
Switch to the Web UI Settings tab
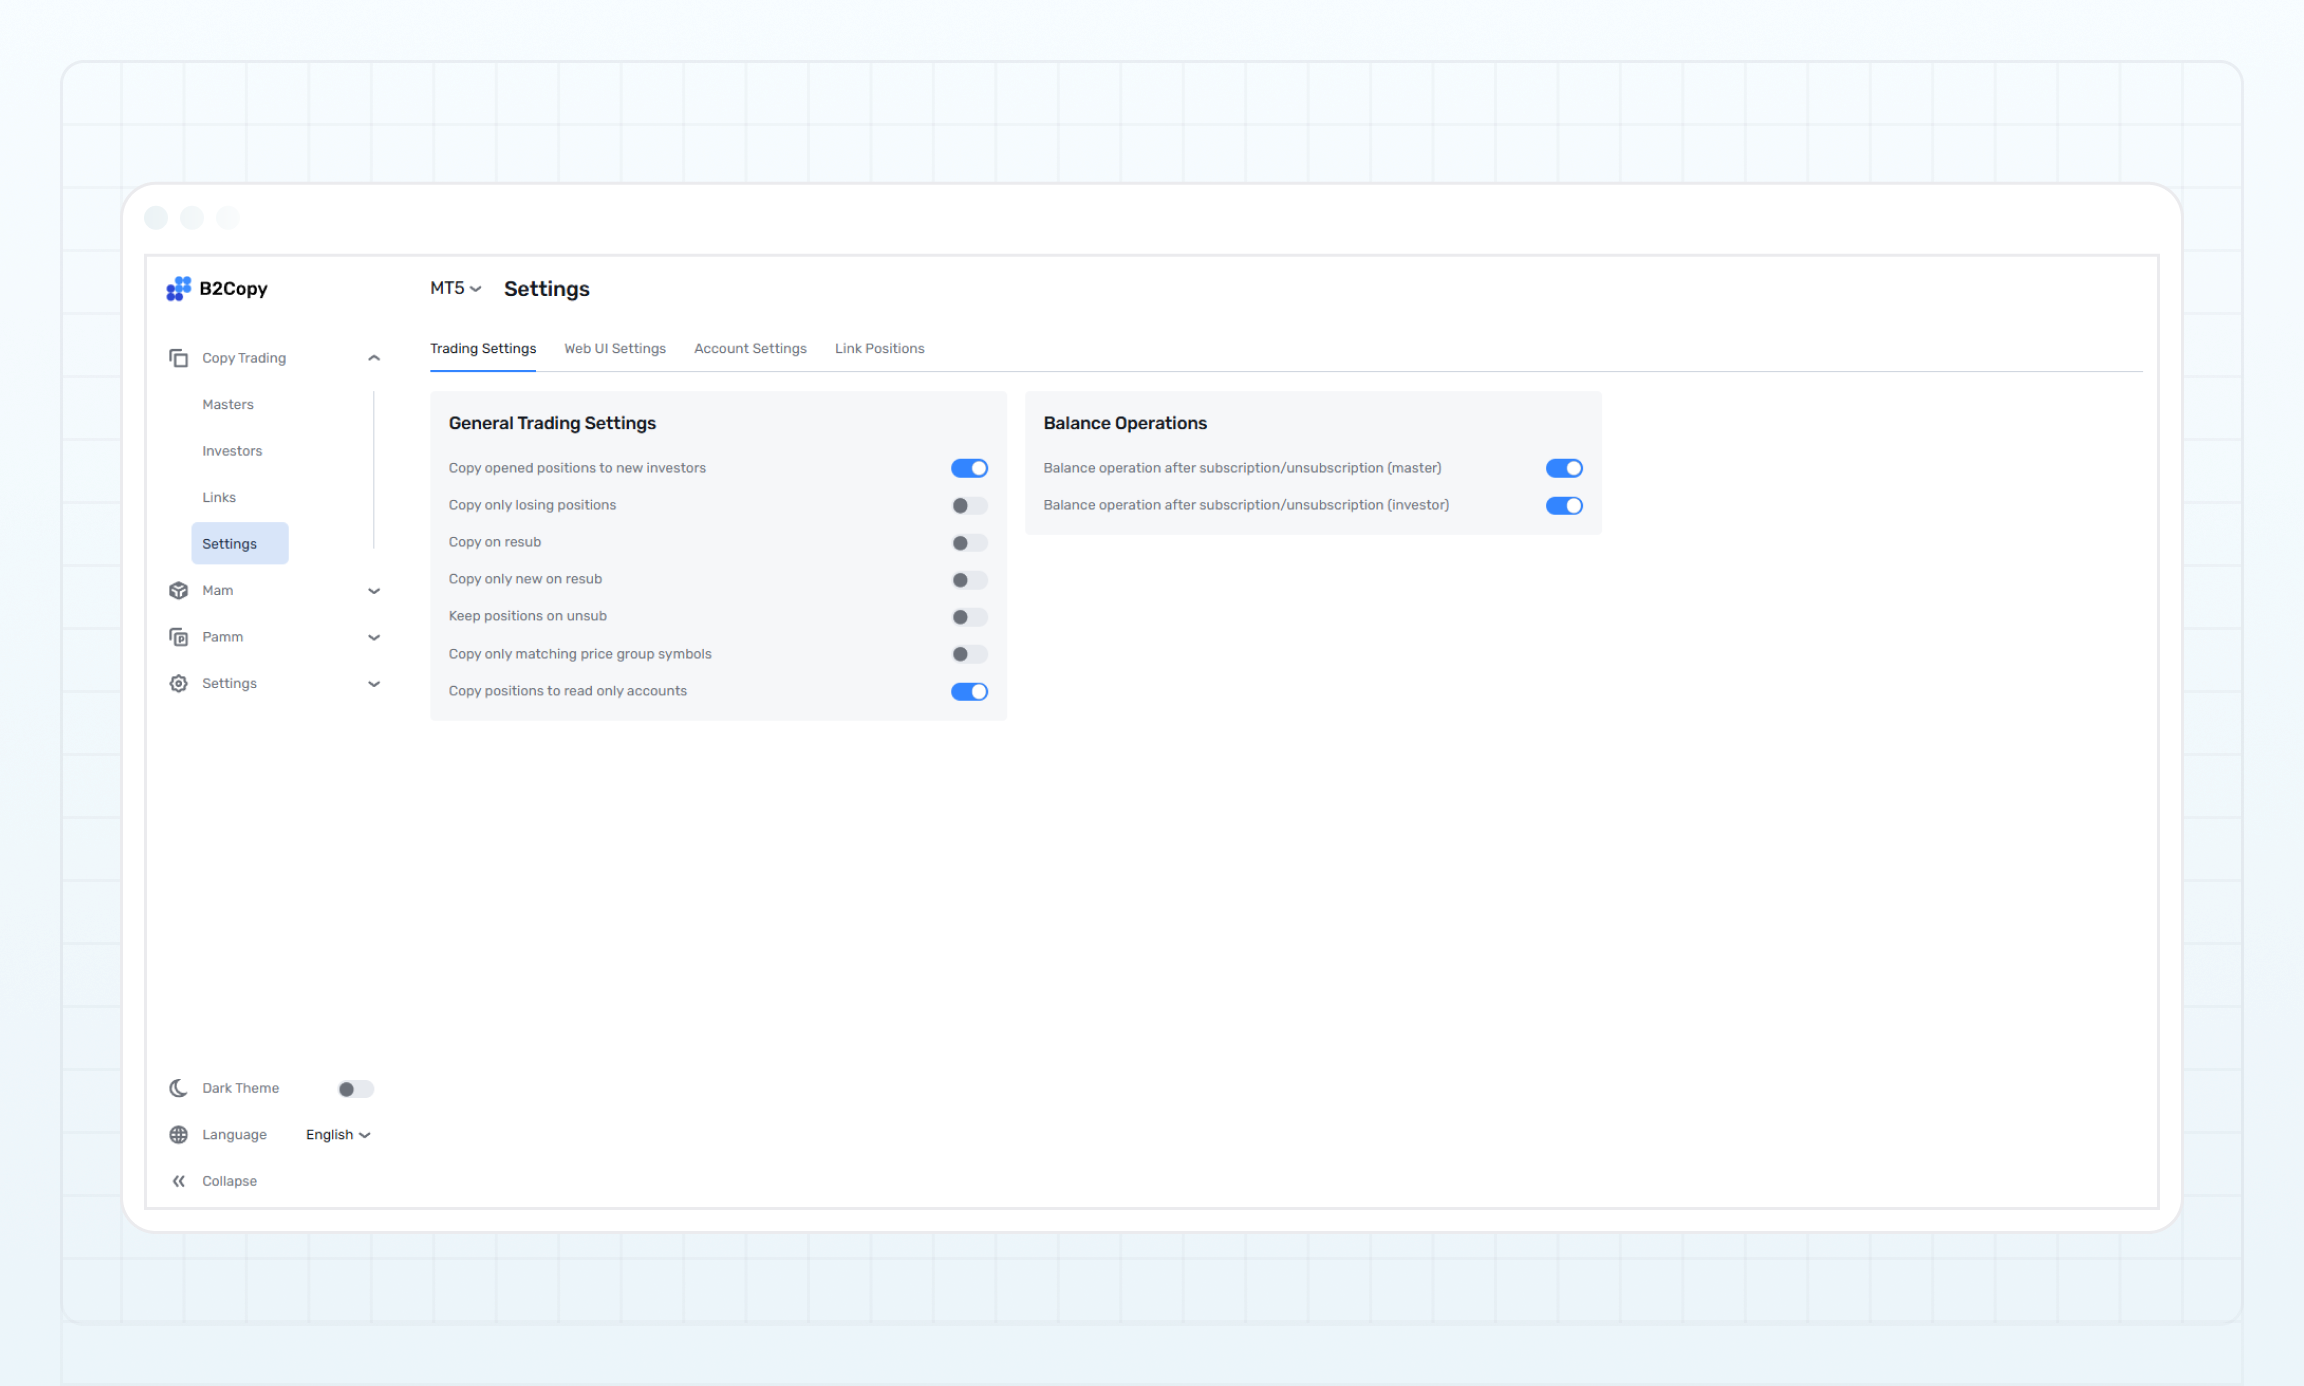(615, 348)
